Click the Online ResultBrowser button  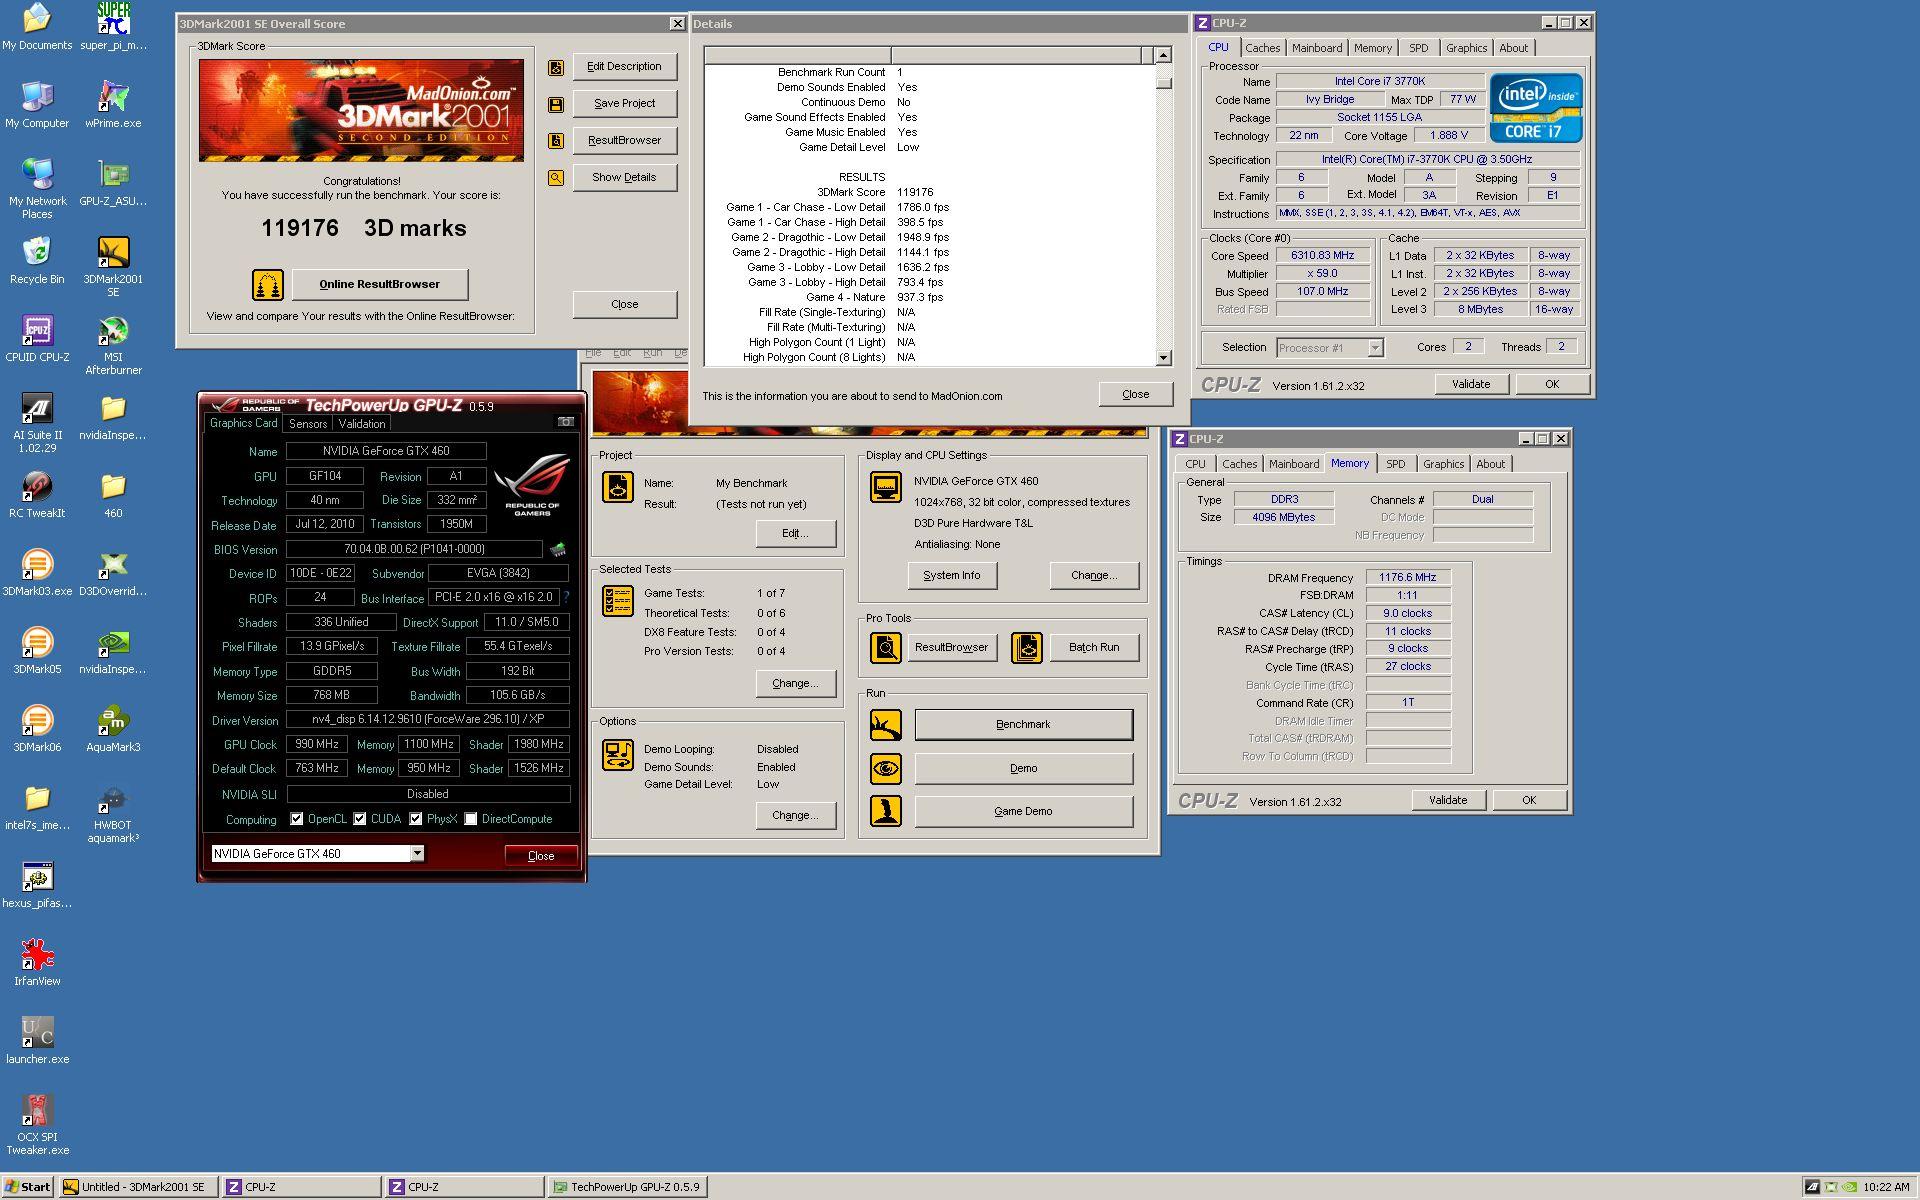(379, 285)
